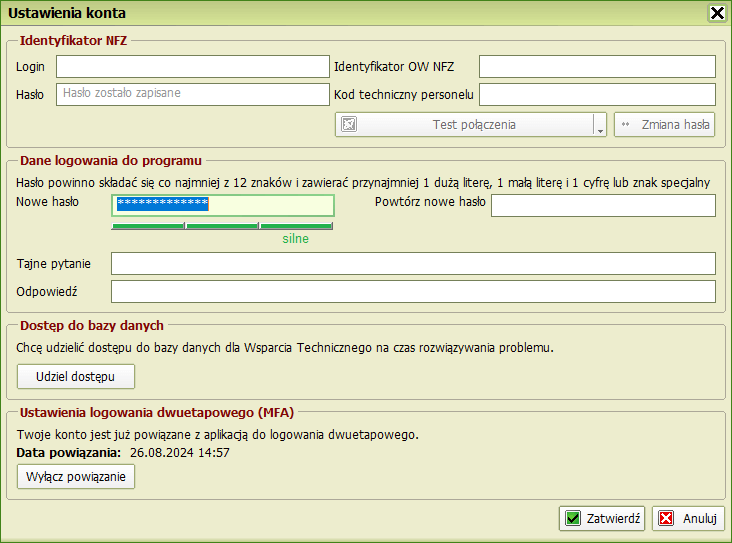Click the arrows icon on Zmiana hasła

[626, 125]
